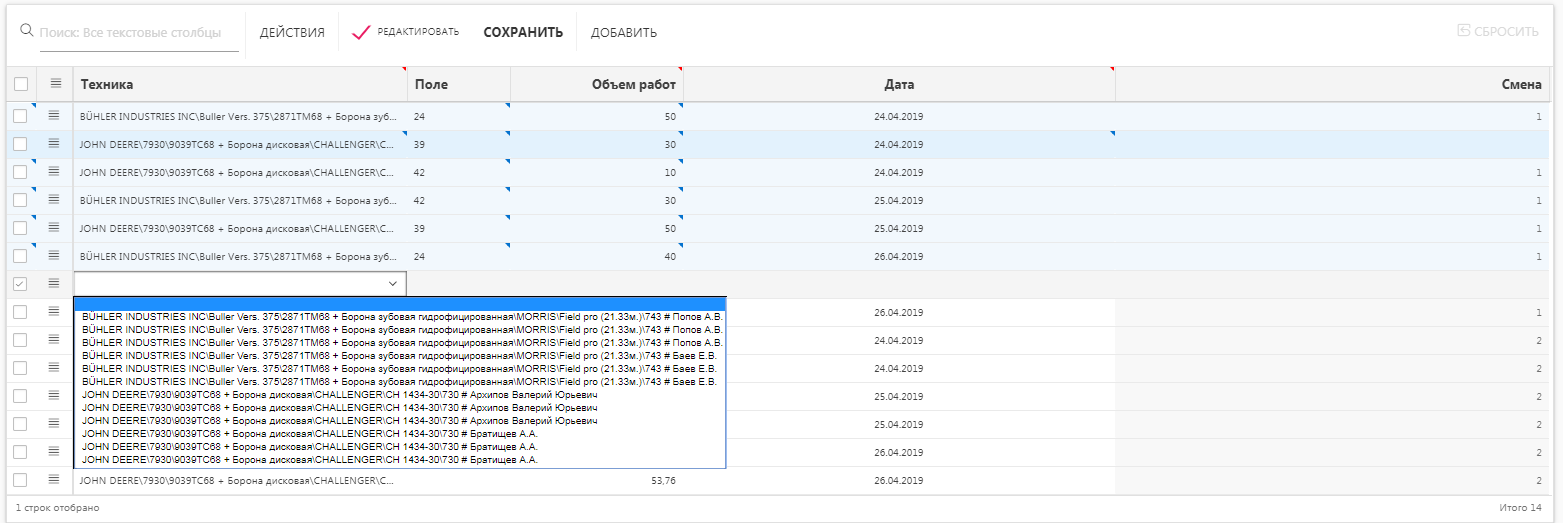This screenshot has width=1563, height=523.
Task: Toggle the РЕДАКТИРОВАТЬ edit mode
Action: [x=406, y=32]
